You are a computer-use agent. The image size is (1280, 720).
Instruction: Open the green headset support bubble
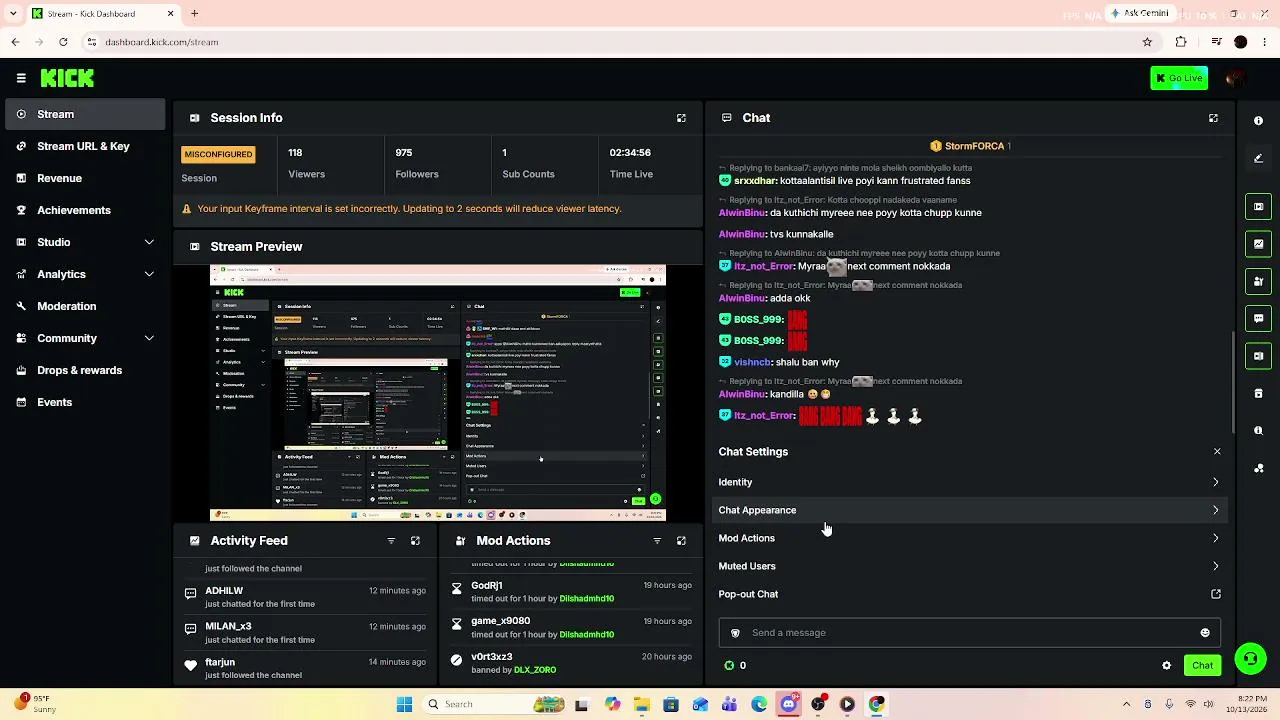(1250, 659)
